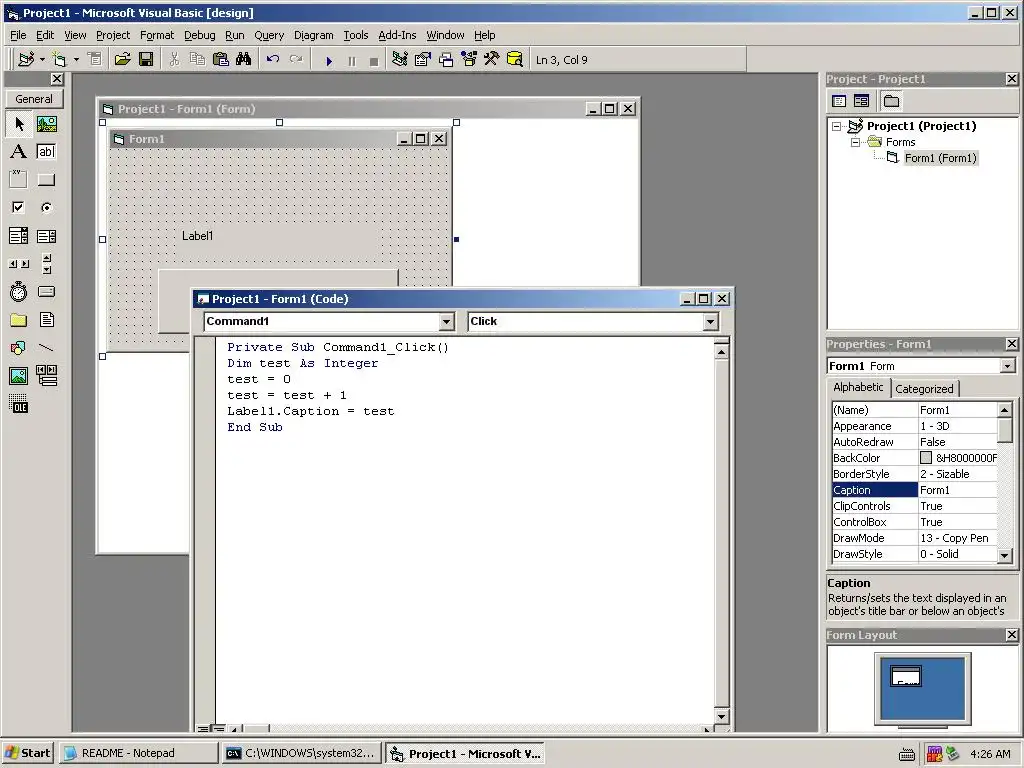This screenshot has width=1024, height=768.
Task: Open the Add-Ins menu
Action: coord(397,35)
